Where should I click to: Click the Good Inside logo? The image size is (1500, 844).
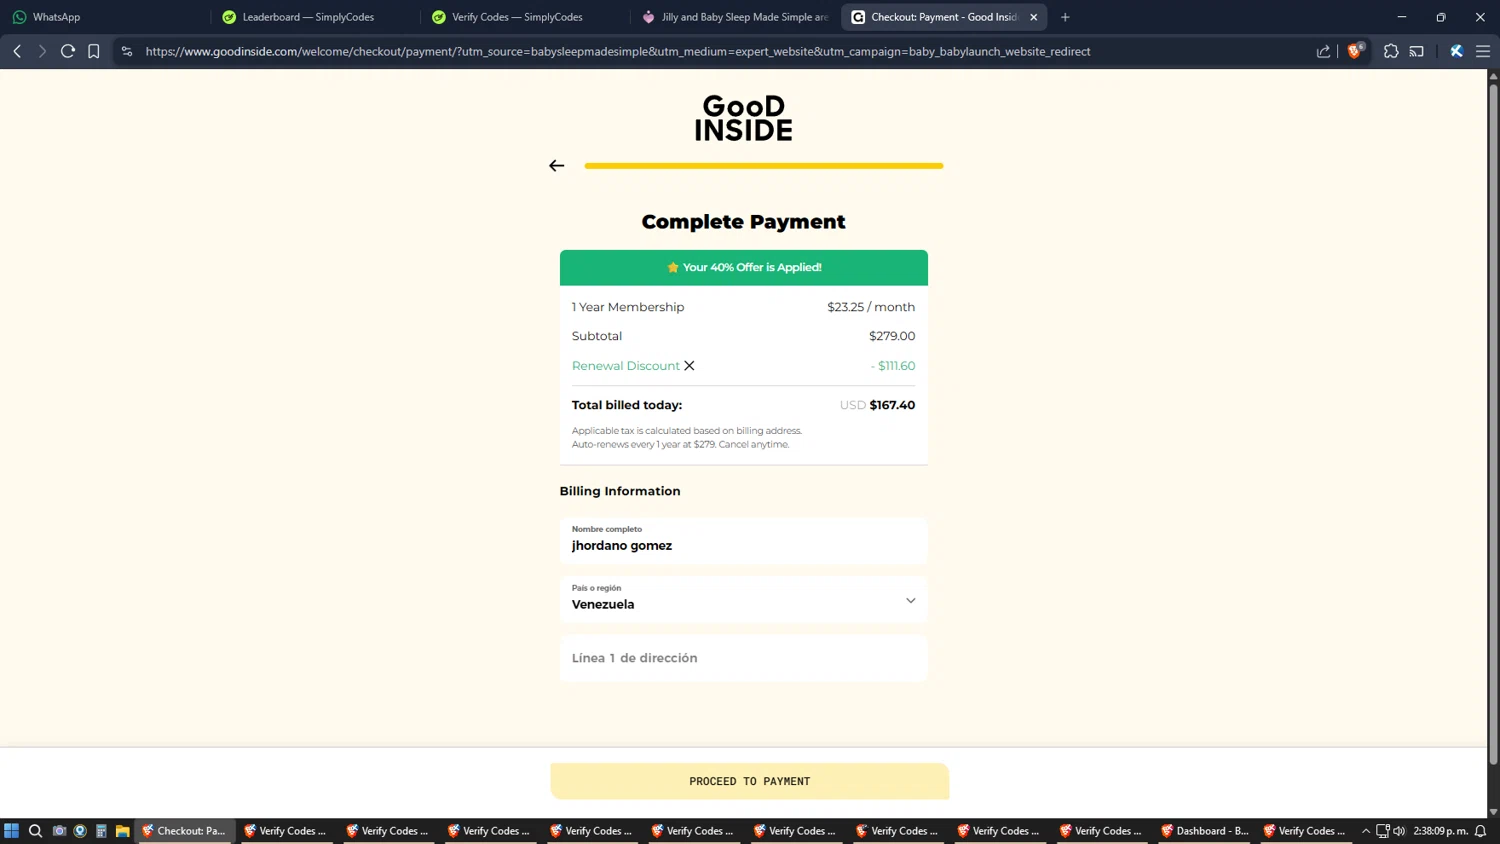click(744, 118)
